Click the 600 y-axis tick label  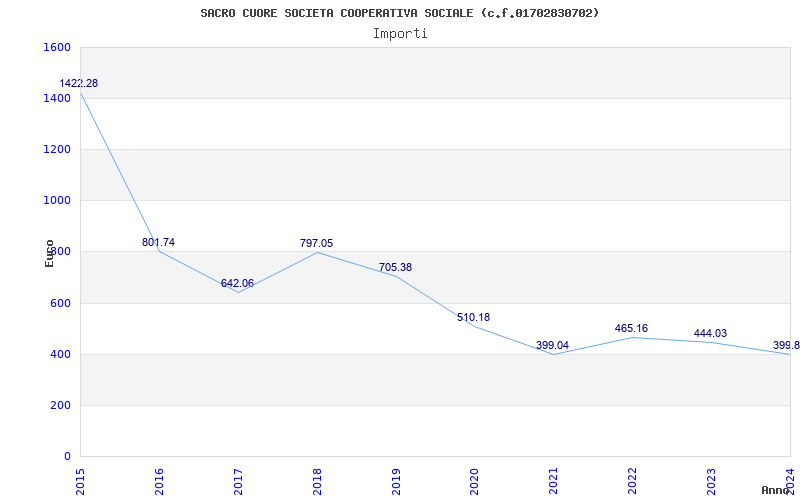[x=60, y=303]
